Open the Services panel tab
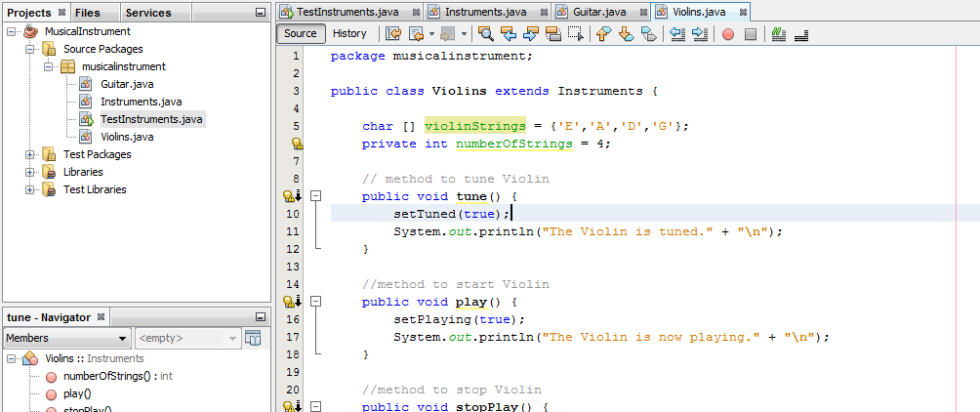Viewport: 980px width, 412px height. 148,13
